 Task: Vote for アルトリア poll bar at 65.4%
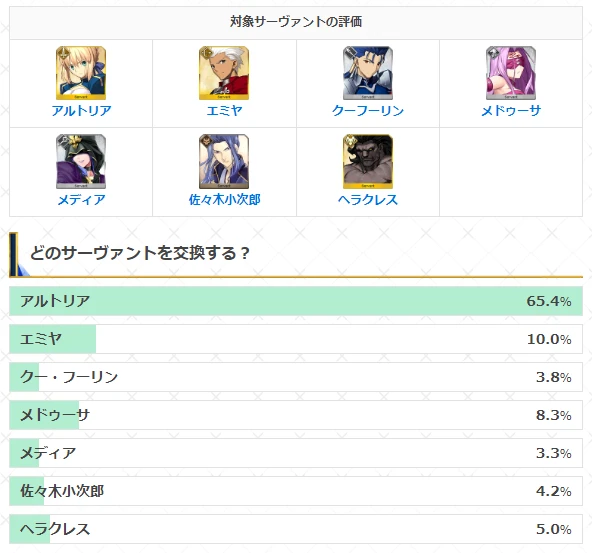pyautogui.click(x=296, y=301)
